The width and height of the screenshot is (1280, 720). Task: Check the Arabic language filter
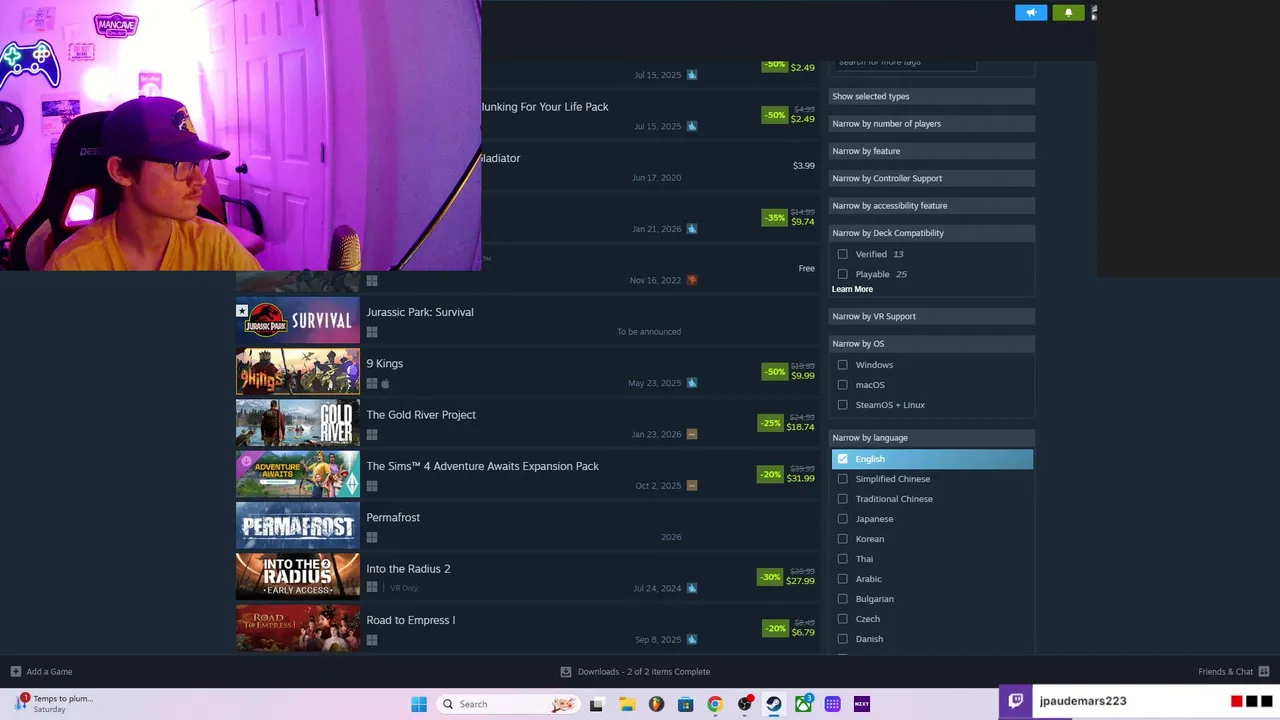tap(842, 579)
